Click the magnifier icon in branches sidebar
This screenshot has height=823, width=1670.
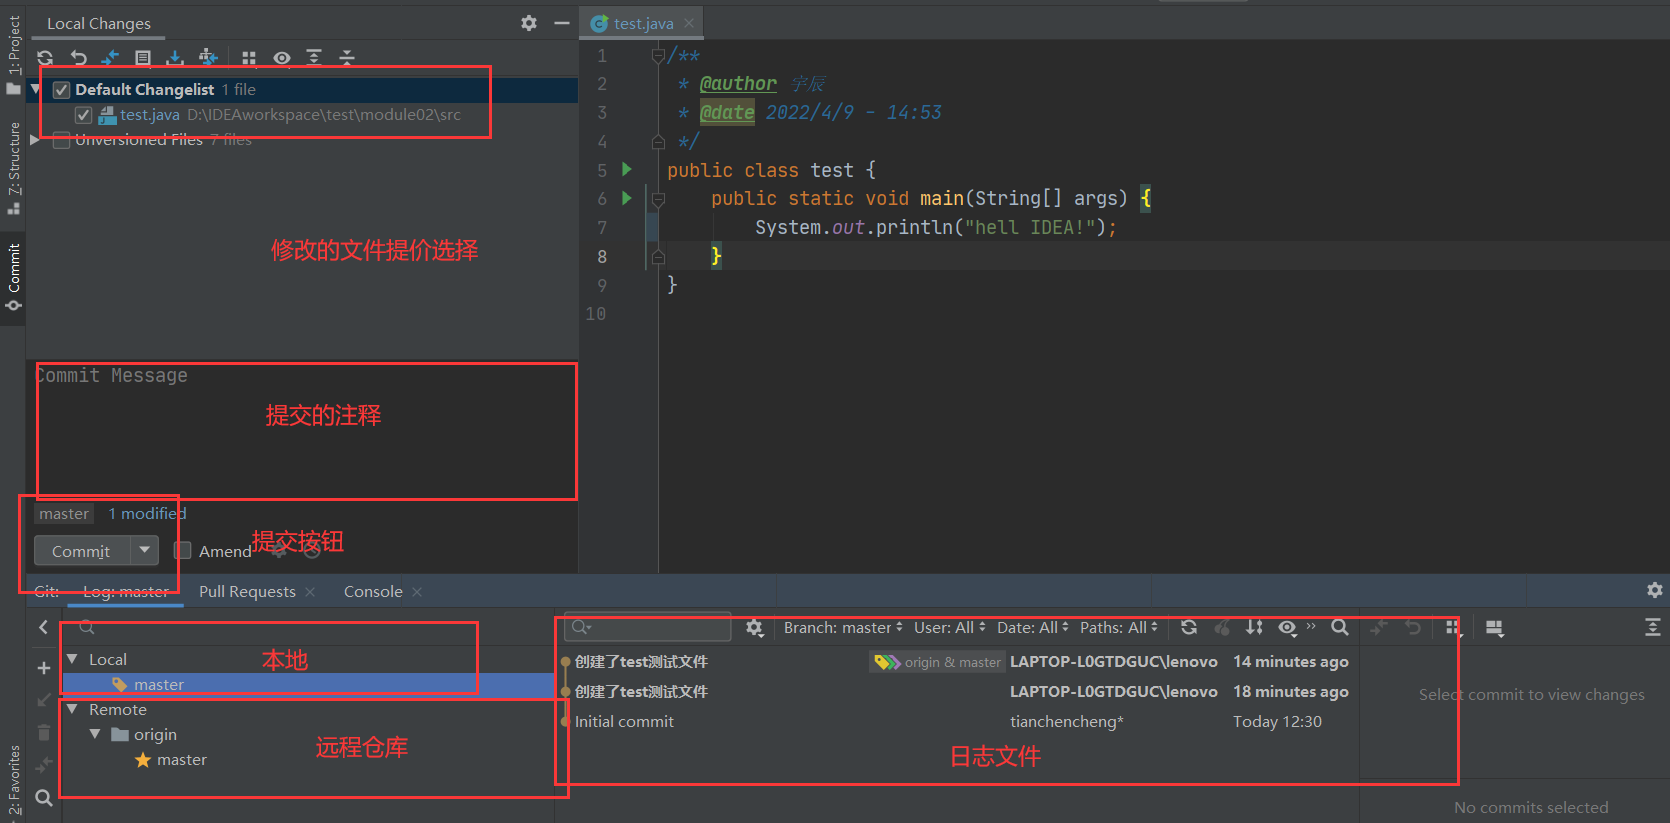[43, 798]
